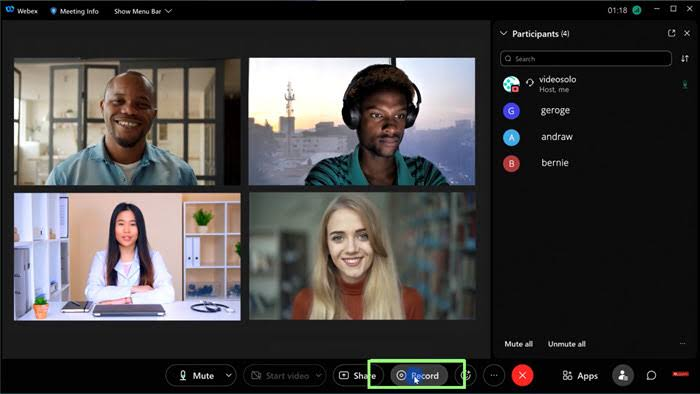Close the Participants panel
The width and height of the screenshot is (700, 394).
(687, 33)
